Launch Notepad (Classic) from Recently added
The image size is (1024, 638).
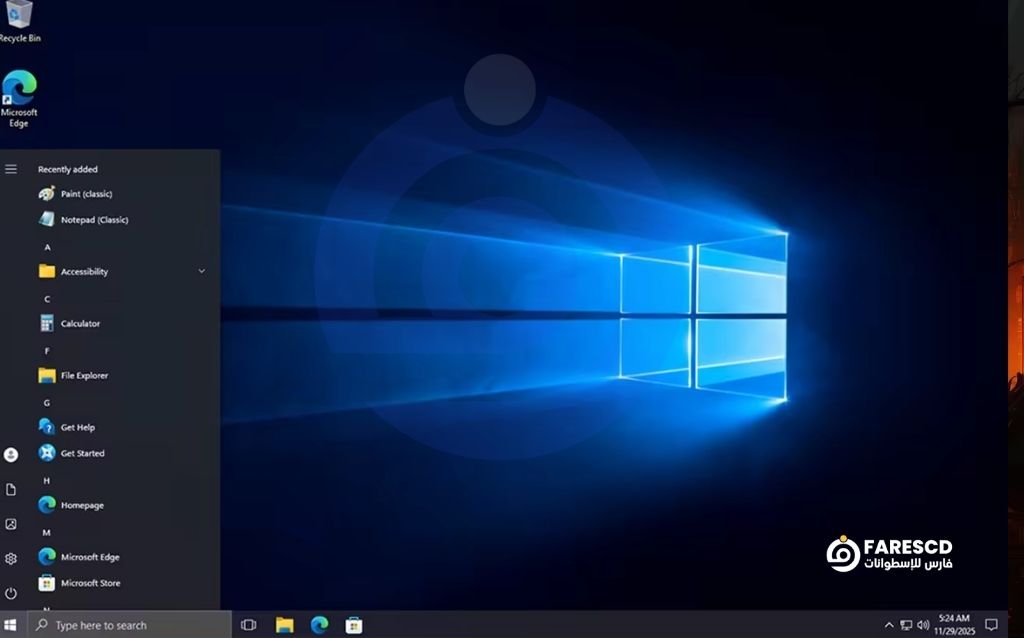coord(93,220)
